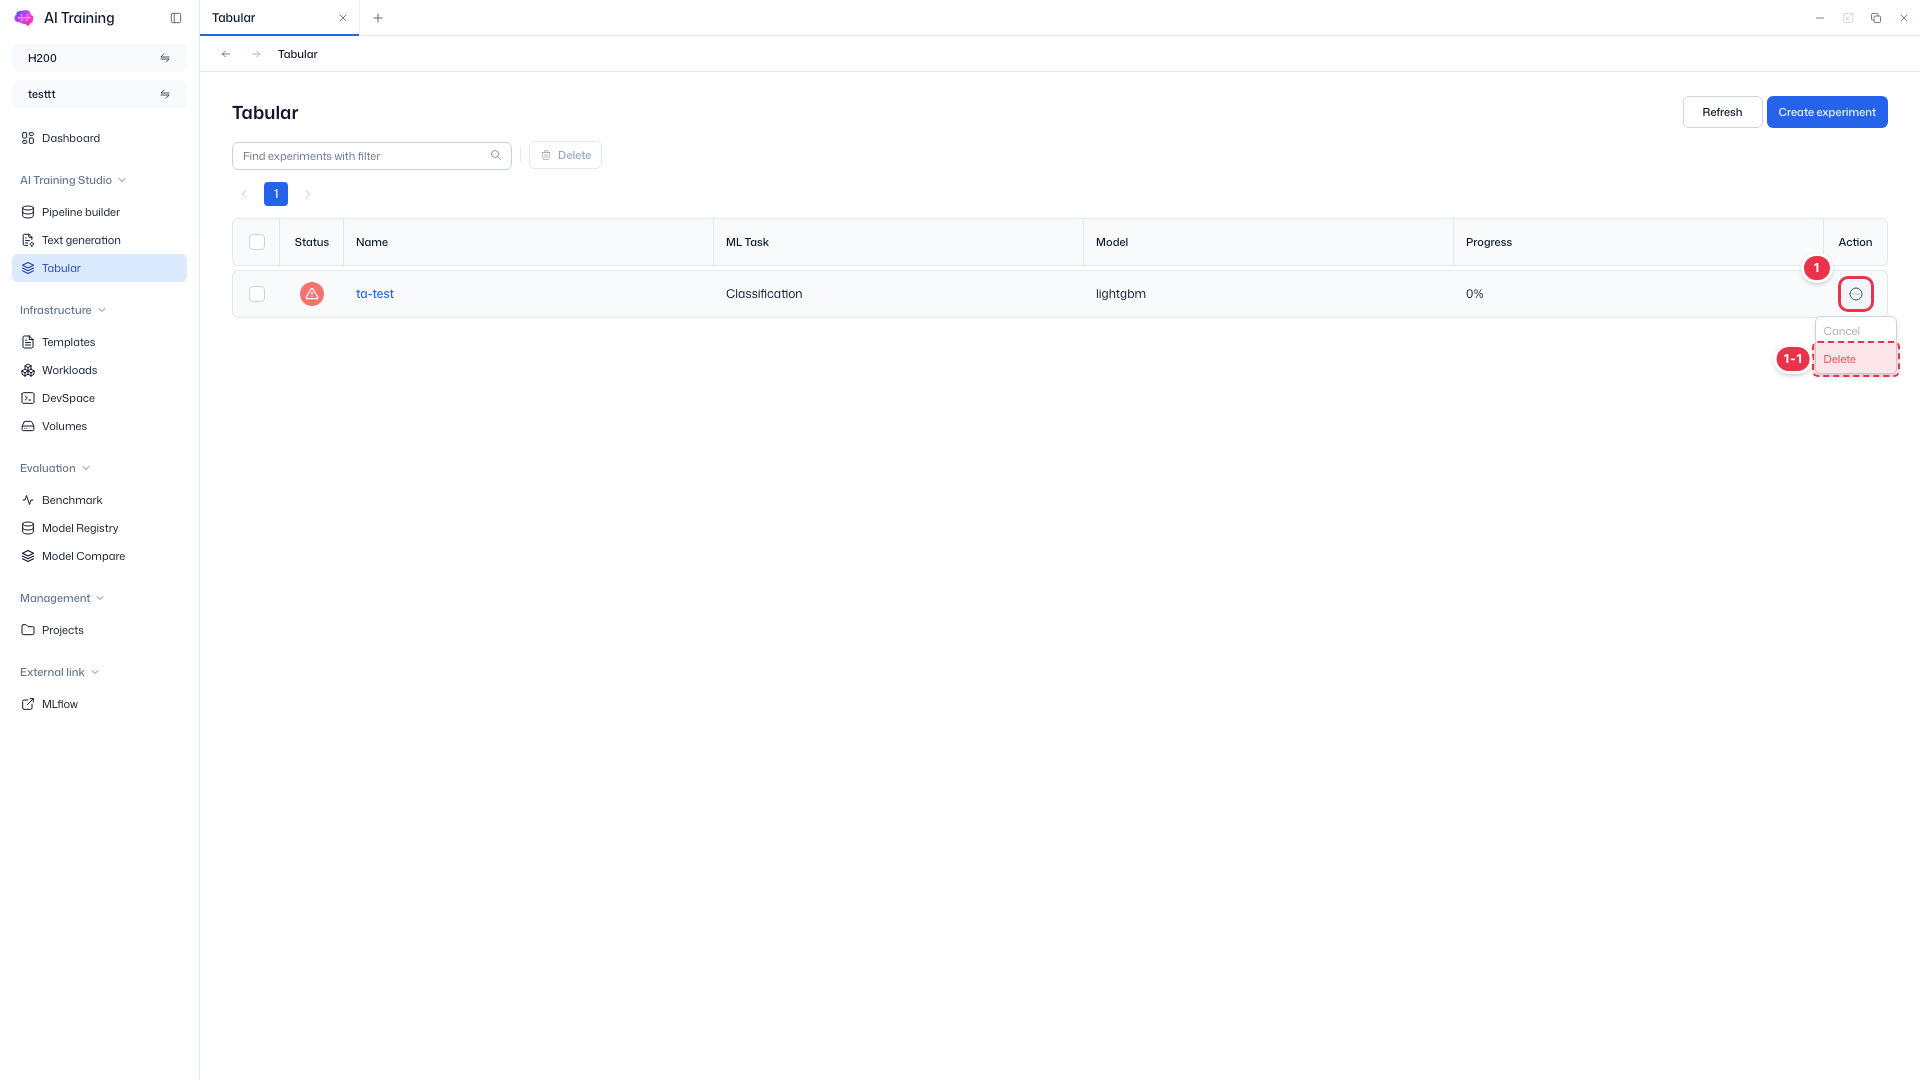Viewport: 1920px width, 1080px height.
Task: Open Projects page
Action: (99, 630)
